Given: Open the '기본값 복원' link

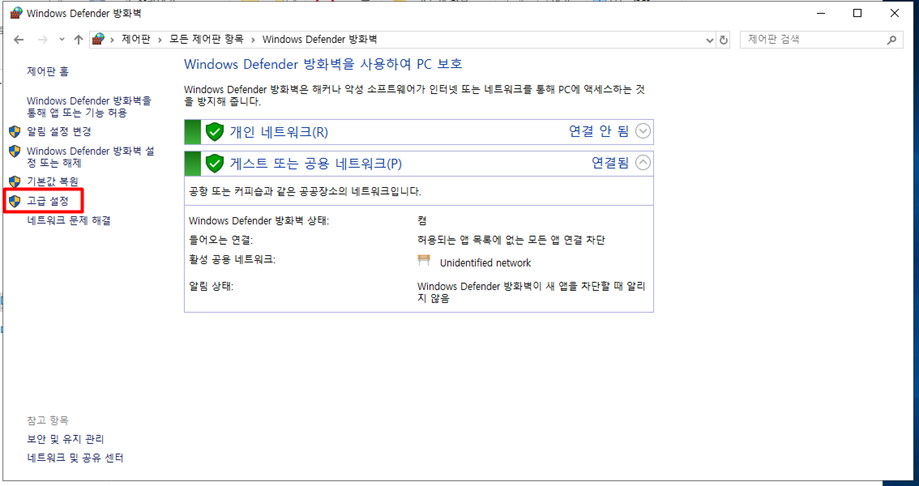Looking at the screenshot, I should pos(52,181).
